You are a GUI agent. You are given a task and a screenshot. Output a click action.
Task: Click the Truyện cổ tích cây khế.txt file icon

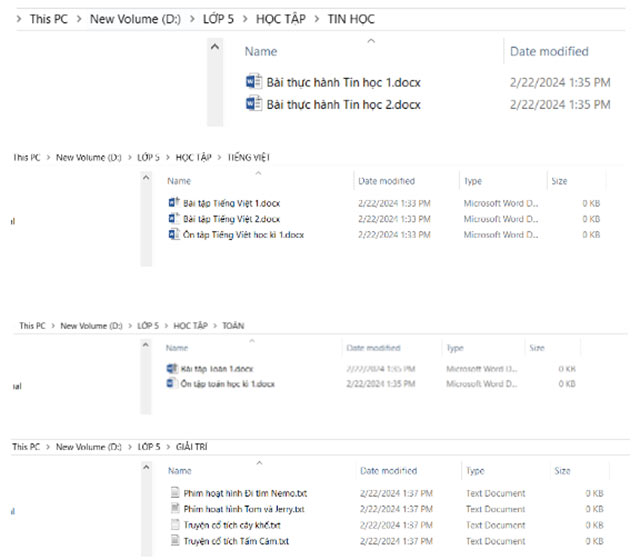[x=175, y=525]
